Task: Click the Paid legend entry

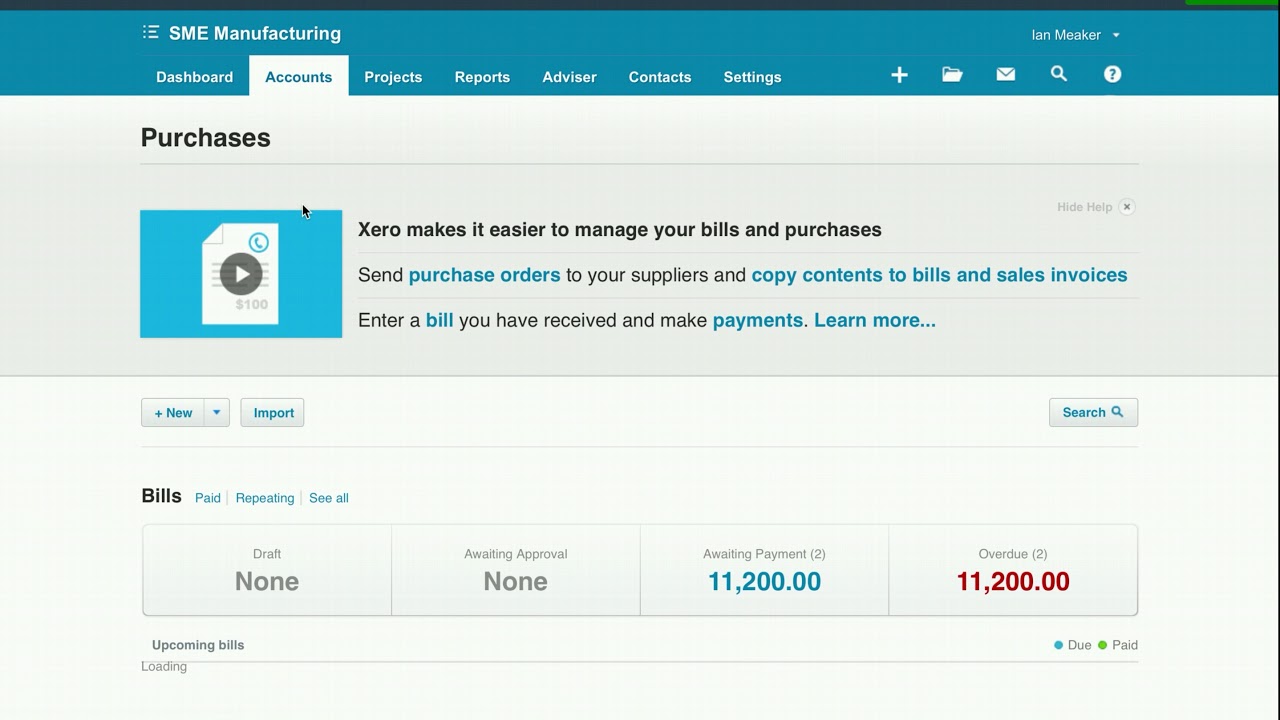Action: coord(1118,645)
